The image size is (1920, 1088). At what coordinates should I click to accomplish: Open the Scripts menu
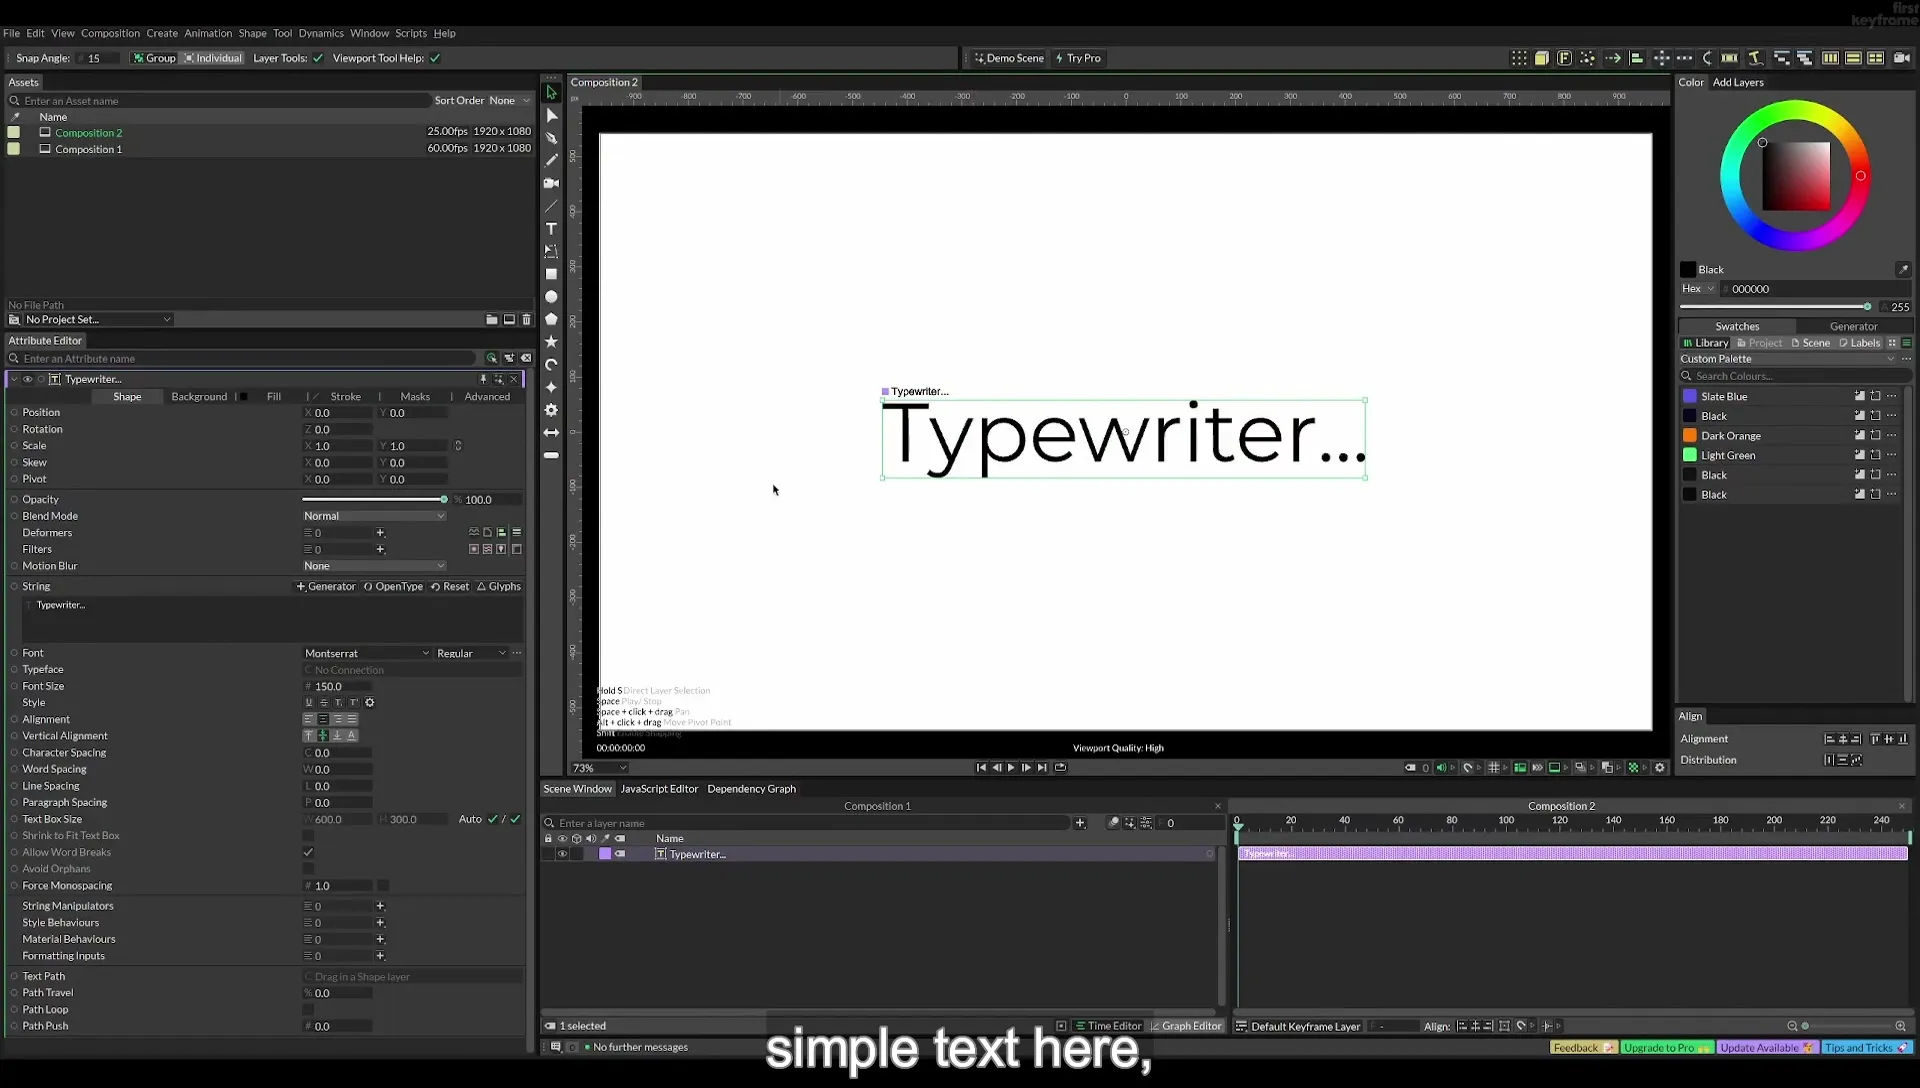(410, 33)
